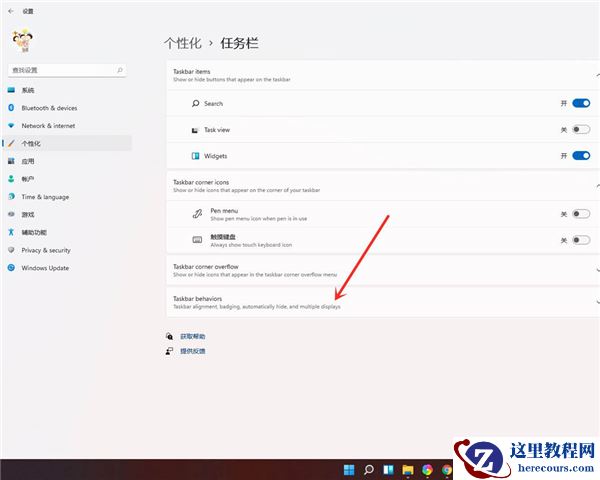600x480 pixels.
Task: Enable the 触摸键盘 touch keyboard toggle
Action: (x=581, y=240)
